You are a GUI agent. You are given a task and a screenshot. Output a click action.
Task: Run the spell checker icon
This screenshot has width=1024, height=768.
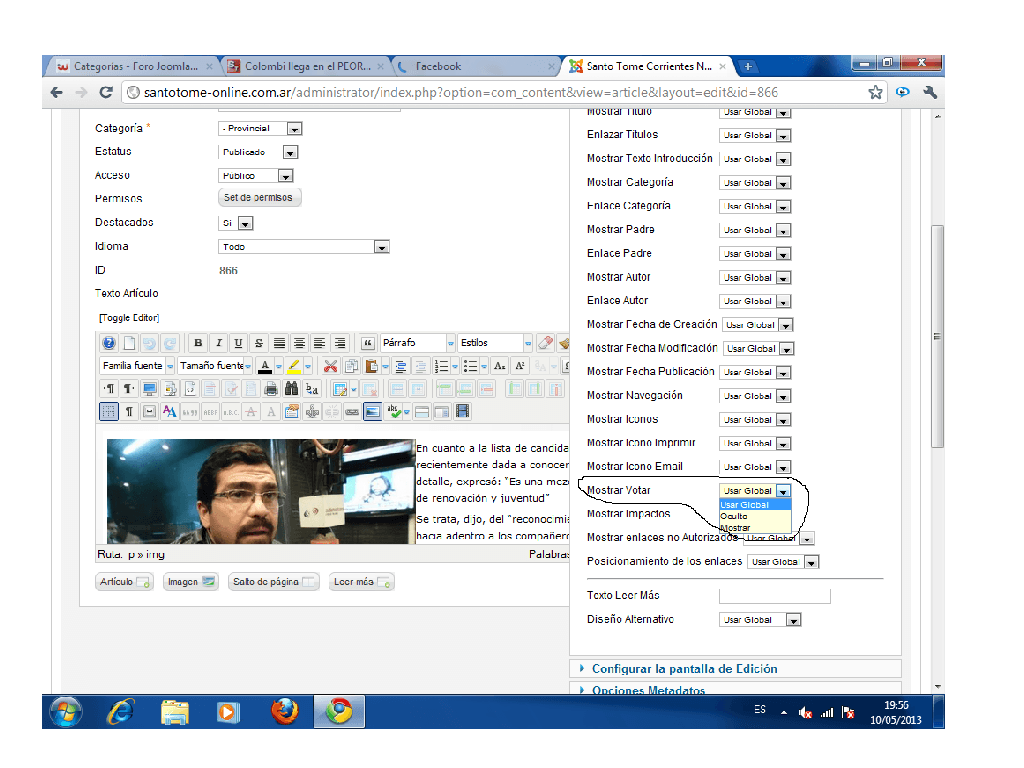394,411
